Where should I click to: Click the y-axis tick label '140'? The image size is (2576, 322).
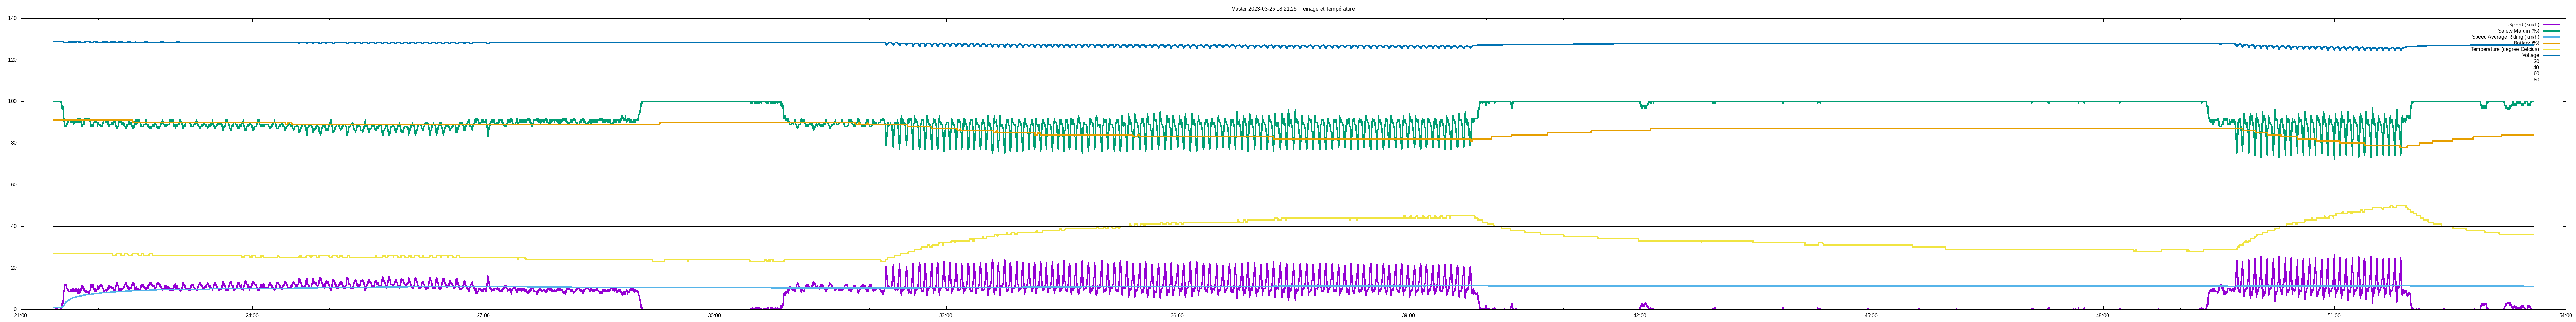(x=12, y=18)
